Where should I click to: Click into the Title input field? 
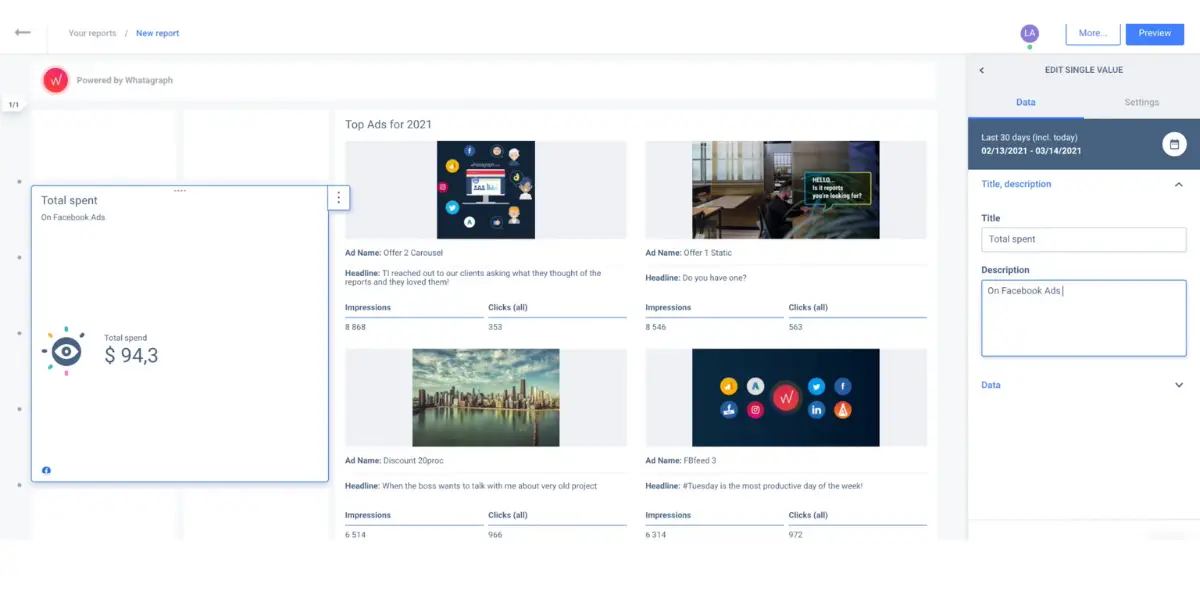(x=1084, y=239)
